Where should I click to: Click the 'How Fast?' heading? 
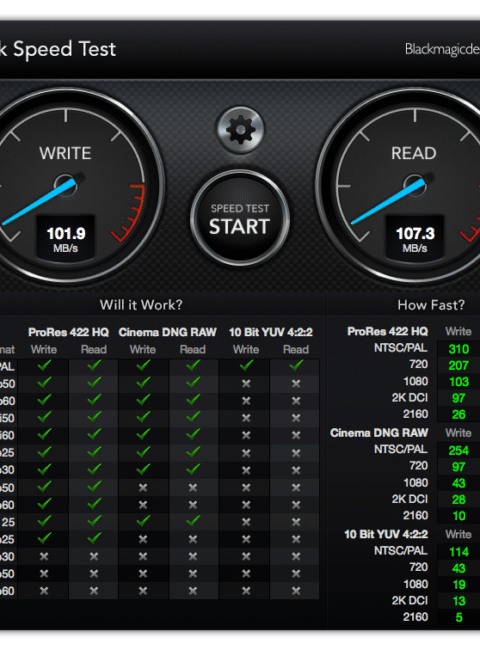431,305
